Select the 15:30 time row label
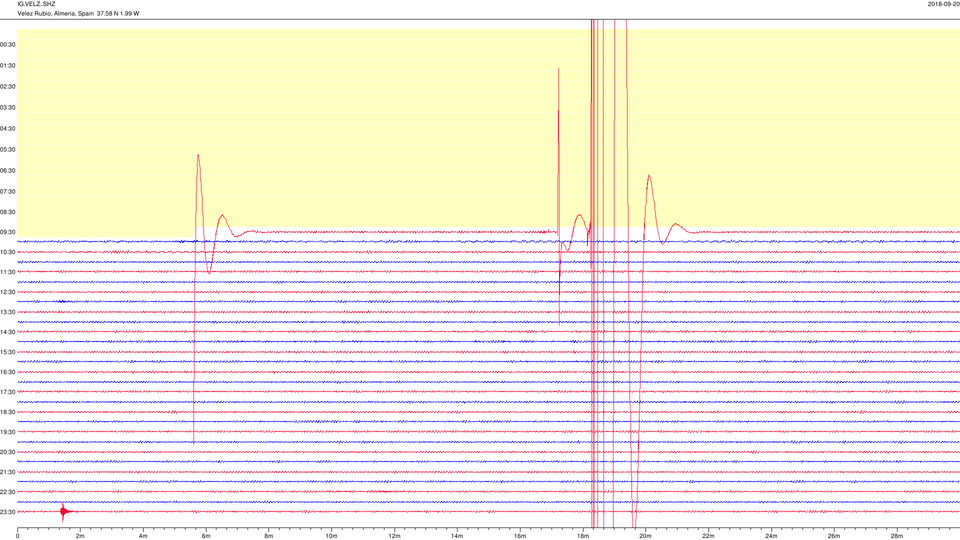This screenshot has width=960, height=540. 7,352
